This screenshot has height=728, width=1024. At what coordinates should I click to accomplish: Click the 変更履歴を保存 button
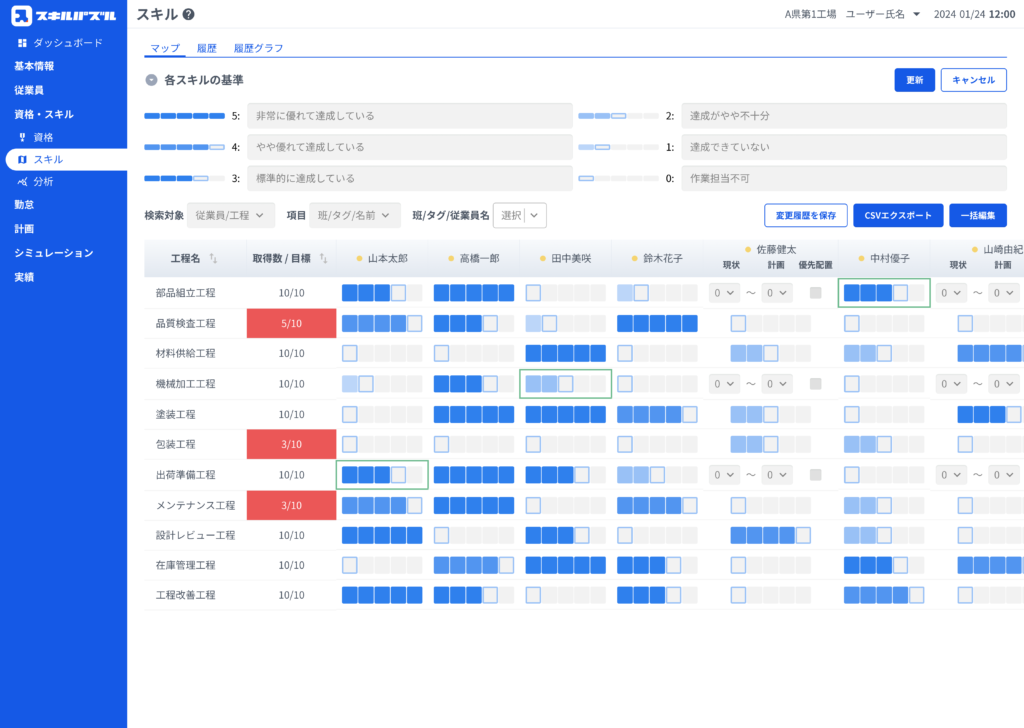pyautogui.click(x=806, y=215)
